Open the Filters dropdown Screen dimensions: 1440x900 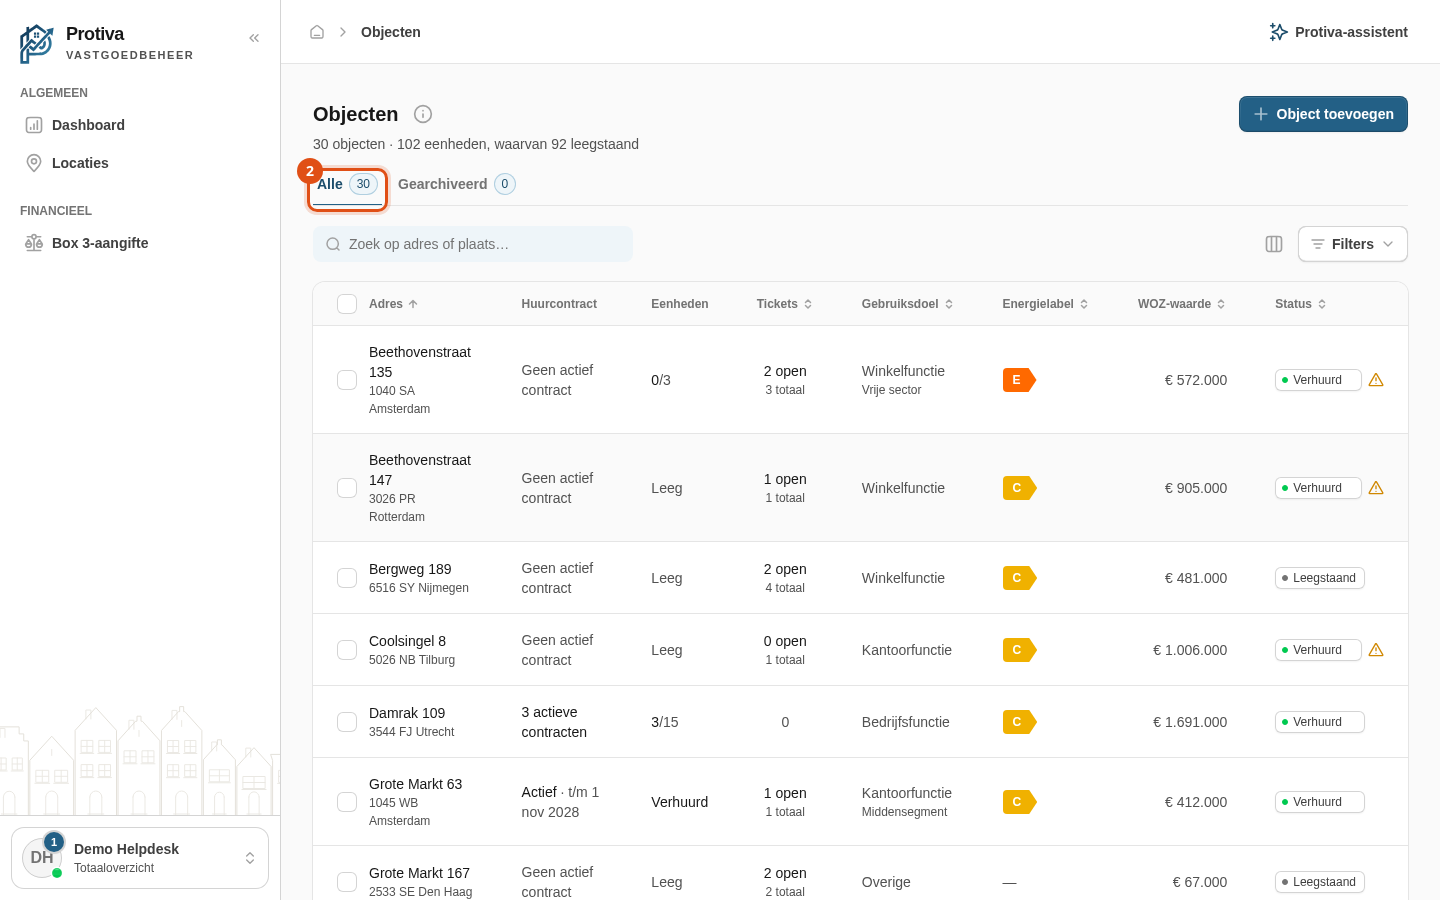(1352, 244)
